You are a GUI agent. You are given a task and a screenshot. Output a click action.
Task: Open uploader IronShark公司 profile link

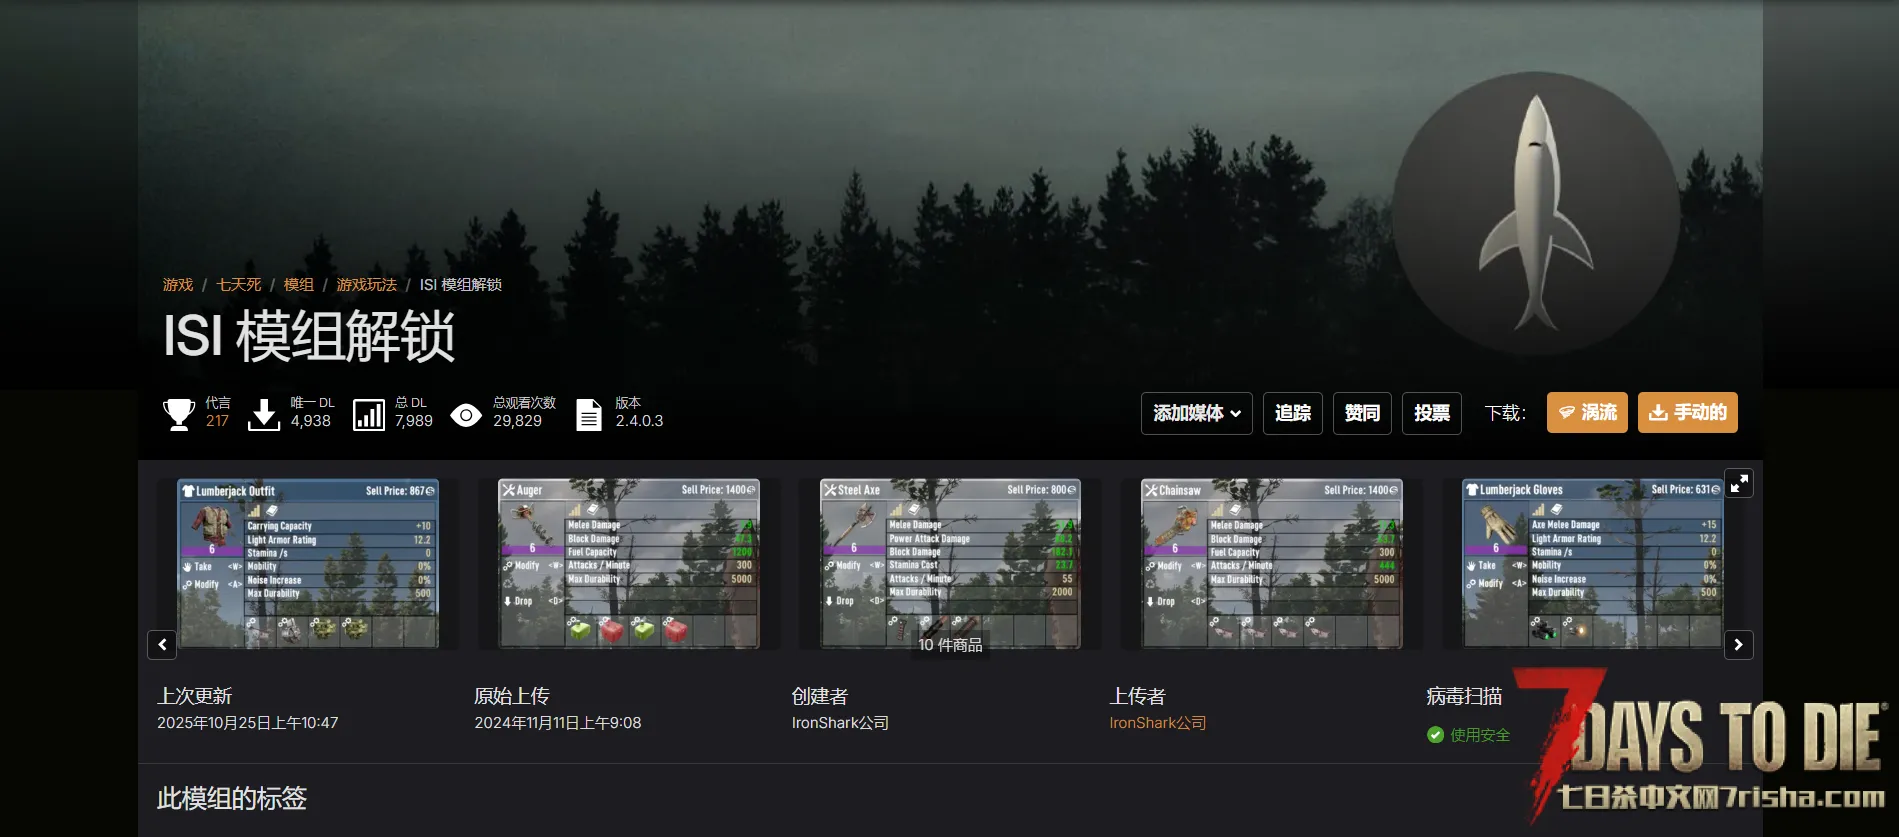[x=1157, y=723]
